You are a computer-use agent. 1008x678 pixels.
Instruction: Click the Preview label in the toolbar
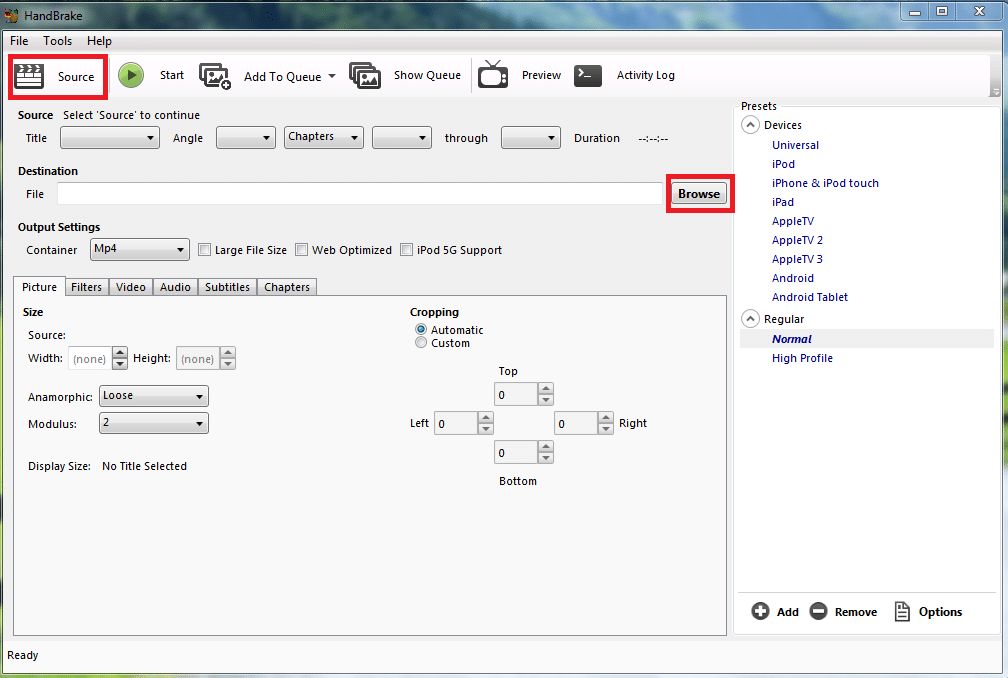click(x=541, y=75)
